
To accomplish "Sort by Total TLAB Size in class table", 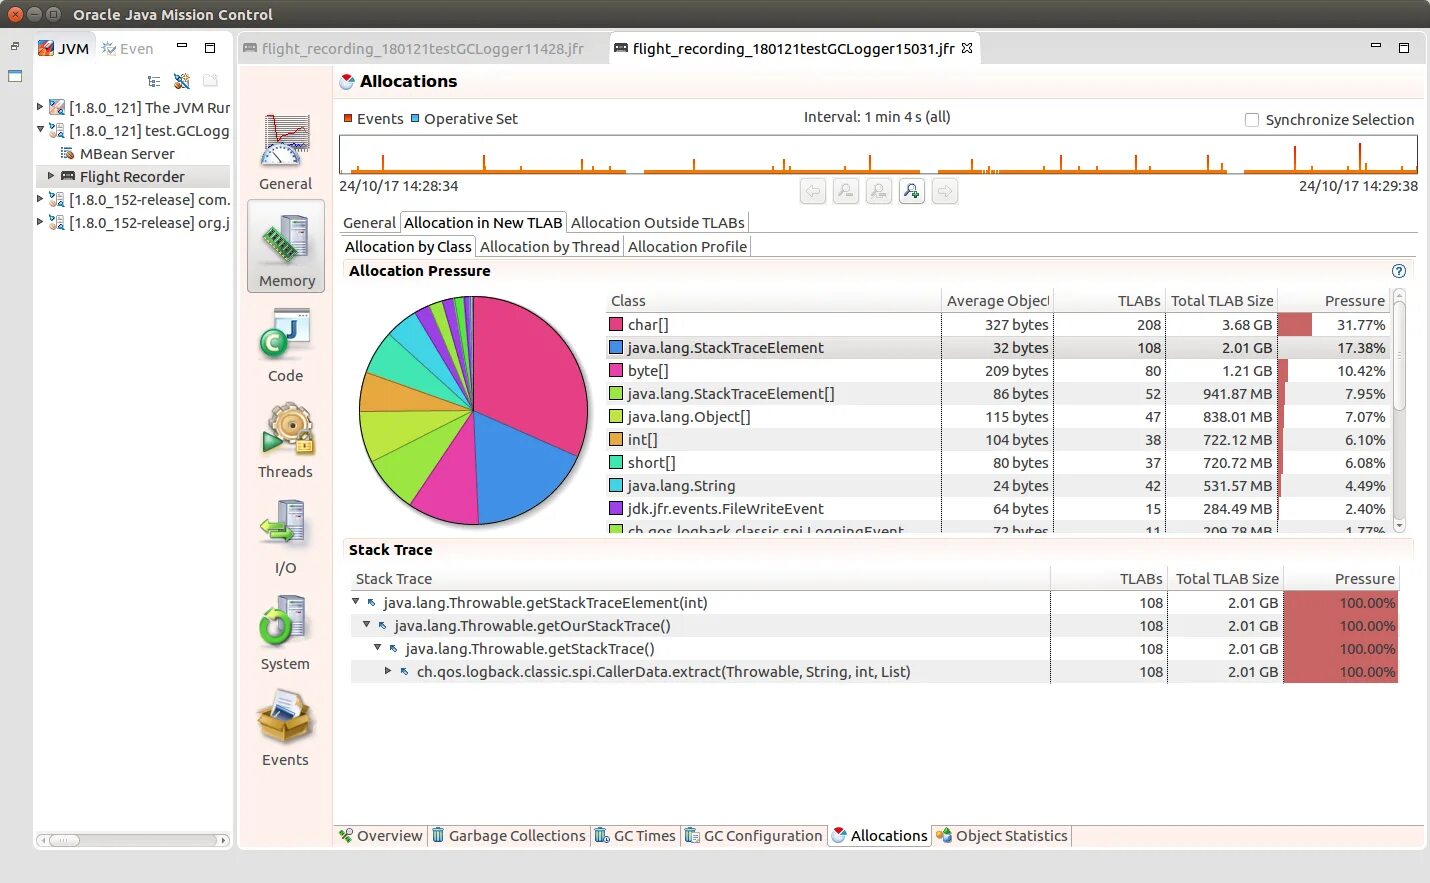I will [1221, 300].
